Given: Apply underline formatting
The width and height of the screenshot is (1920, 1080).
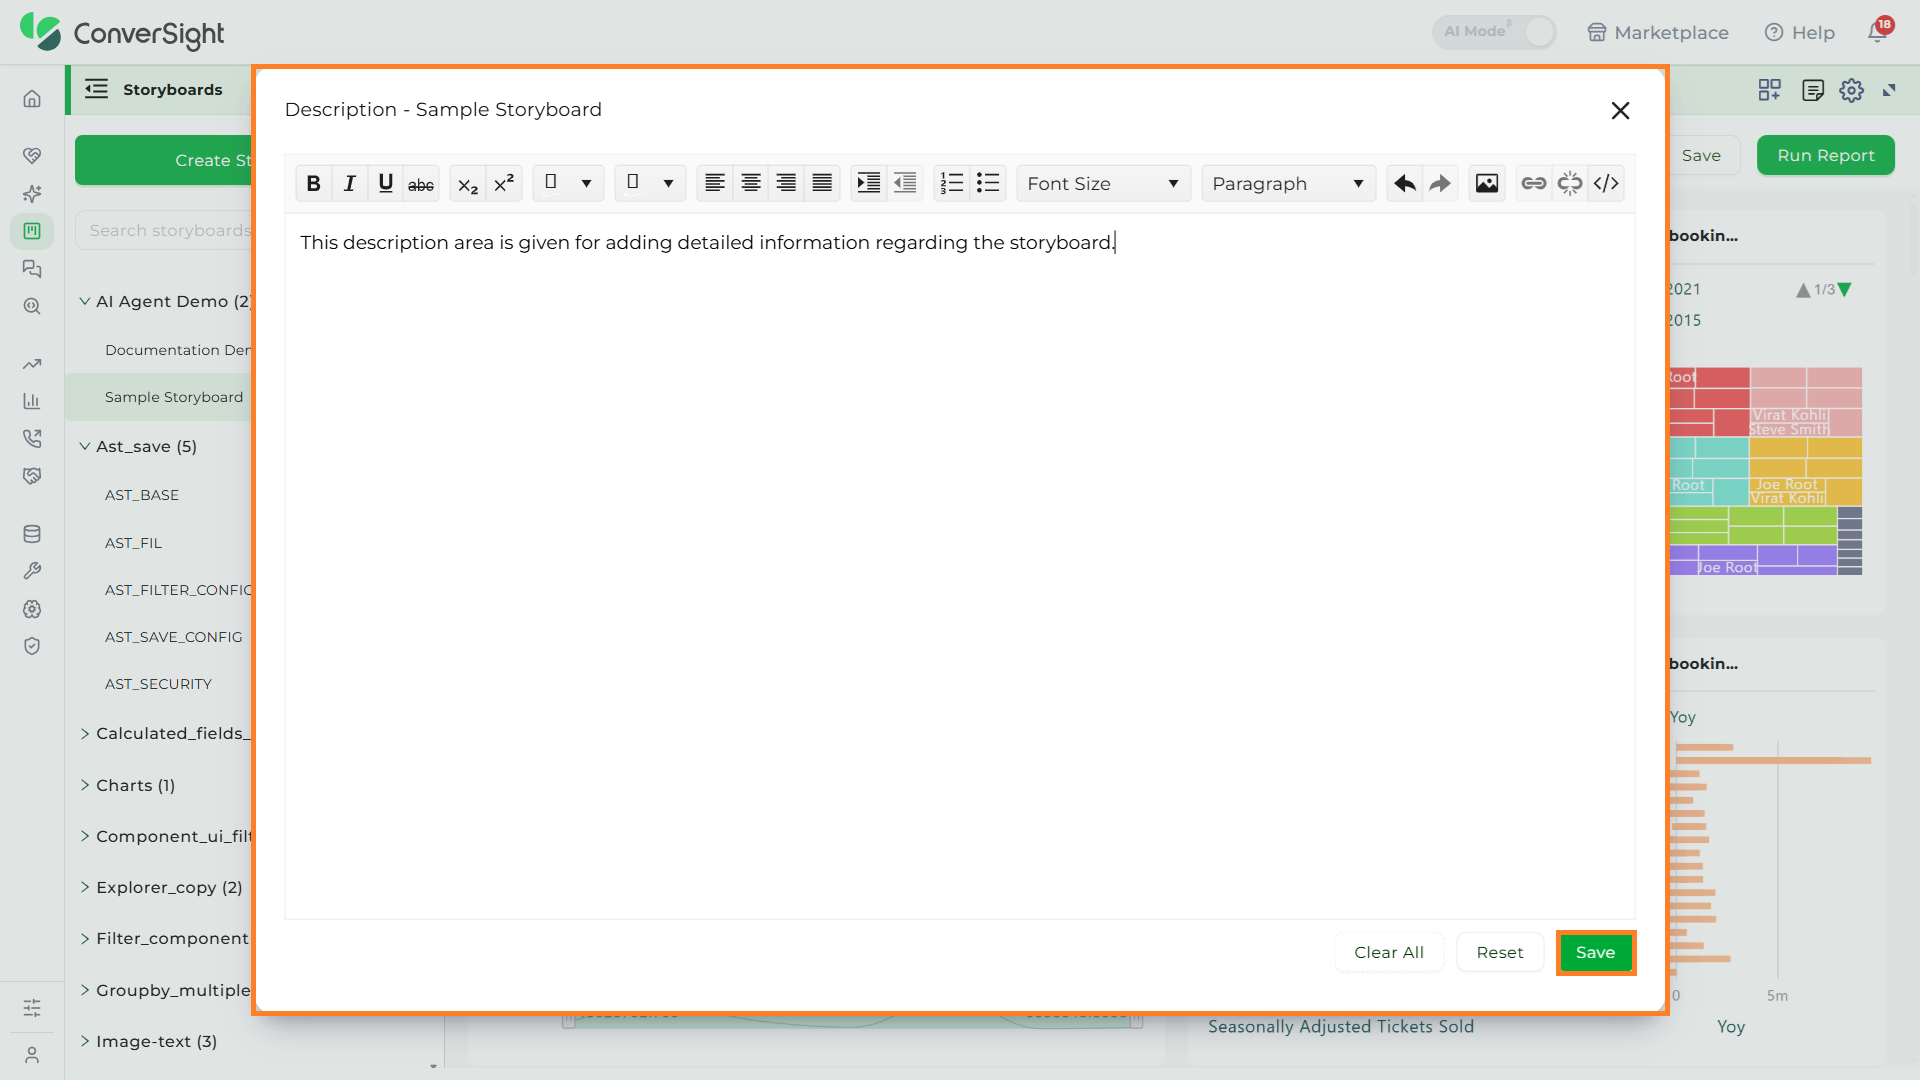Looking at the screenshot, I should tap(385, 184).
